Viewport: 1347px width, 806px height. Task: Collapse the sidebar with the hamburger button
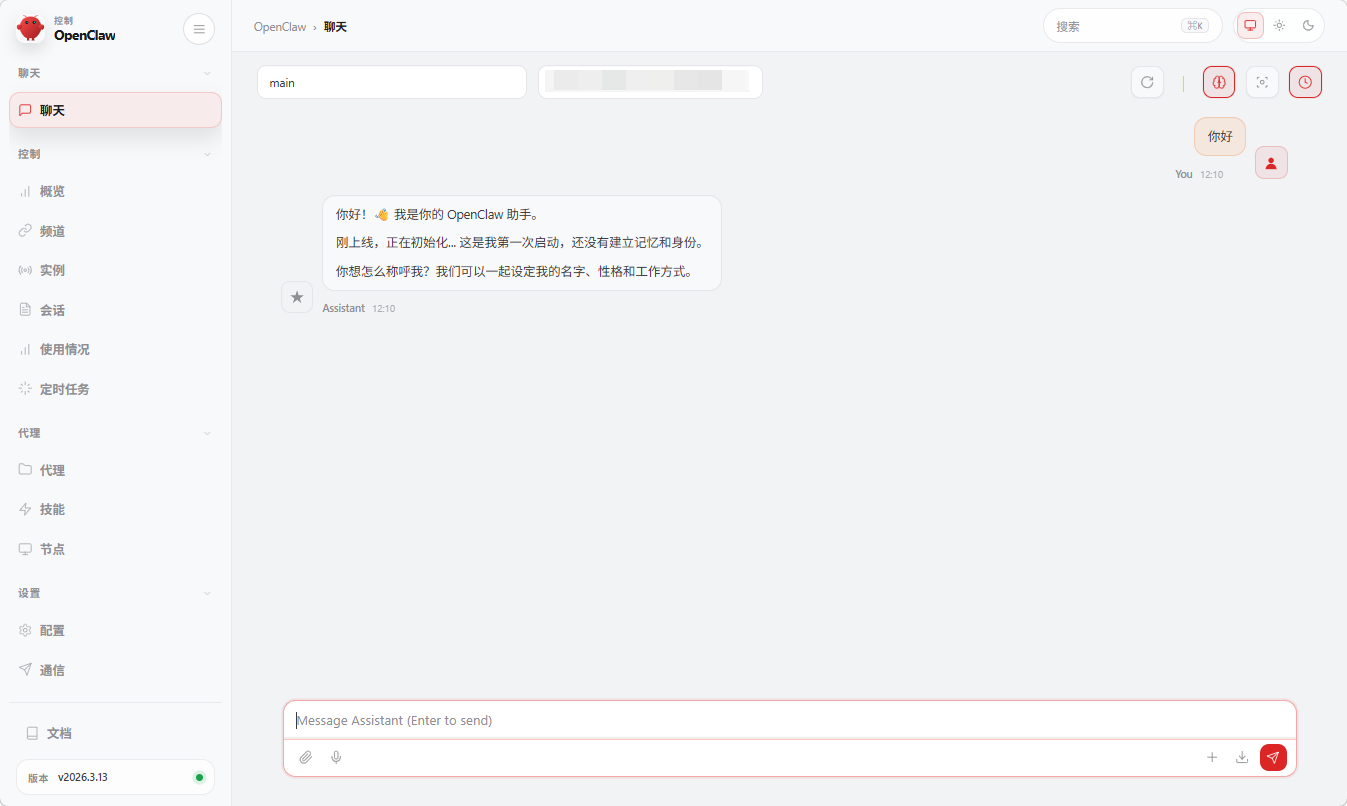pos(199,29)
